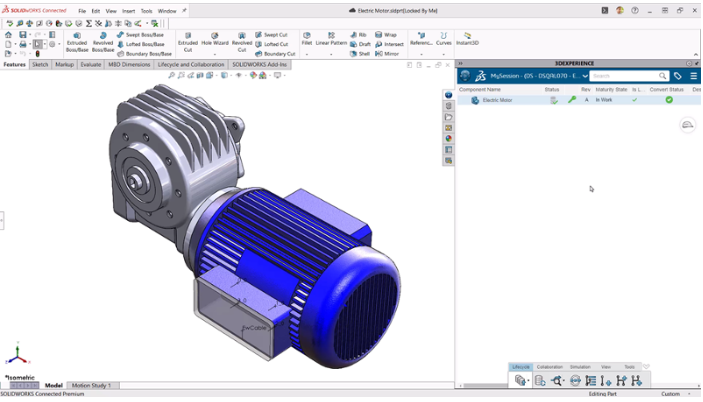This screenshot has height=402, width=703.
Task: Select the Boundary Cut feature
Action: click(x=275, y=54)
